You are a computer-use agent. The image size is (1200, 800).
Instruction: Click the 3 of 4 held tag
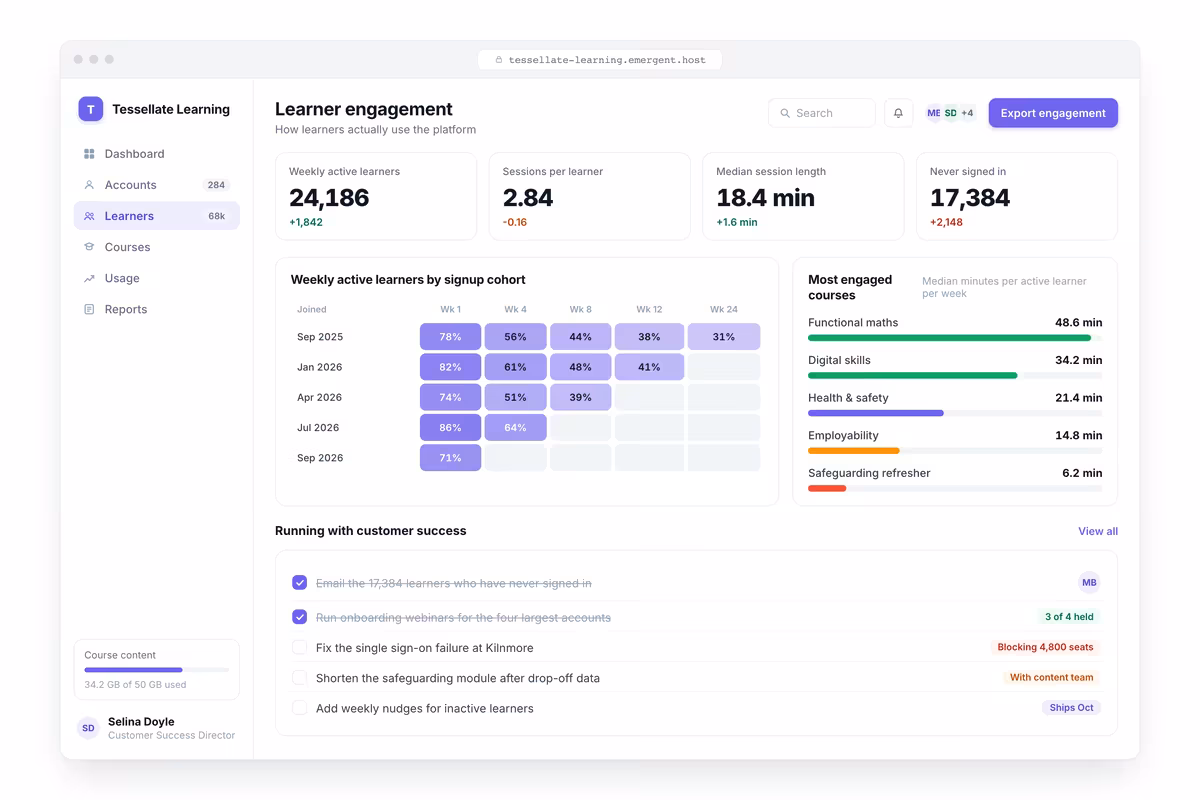(1069, 617)
